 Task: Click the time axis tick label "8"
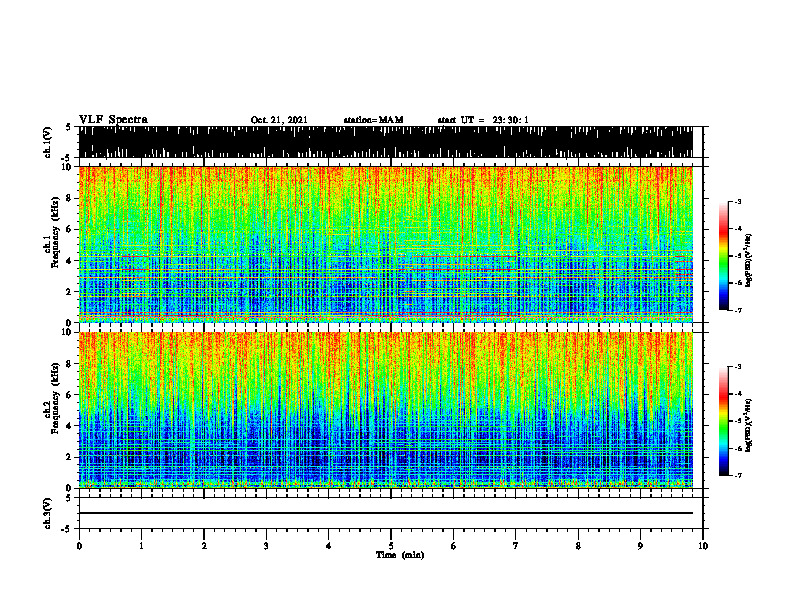tap(578, 546)
